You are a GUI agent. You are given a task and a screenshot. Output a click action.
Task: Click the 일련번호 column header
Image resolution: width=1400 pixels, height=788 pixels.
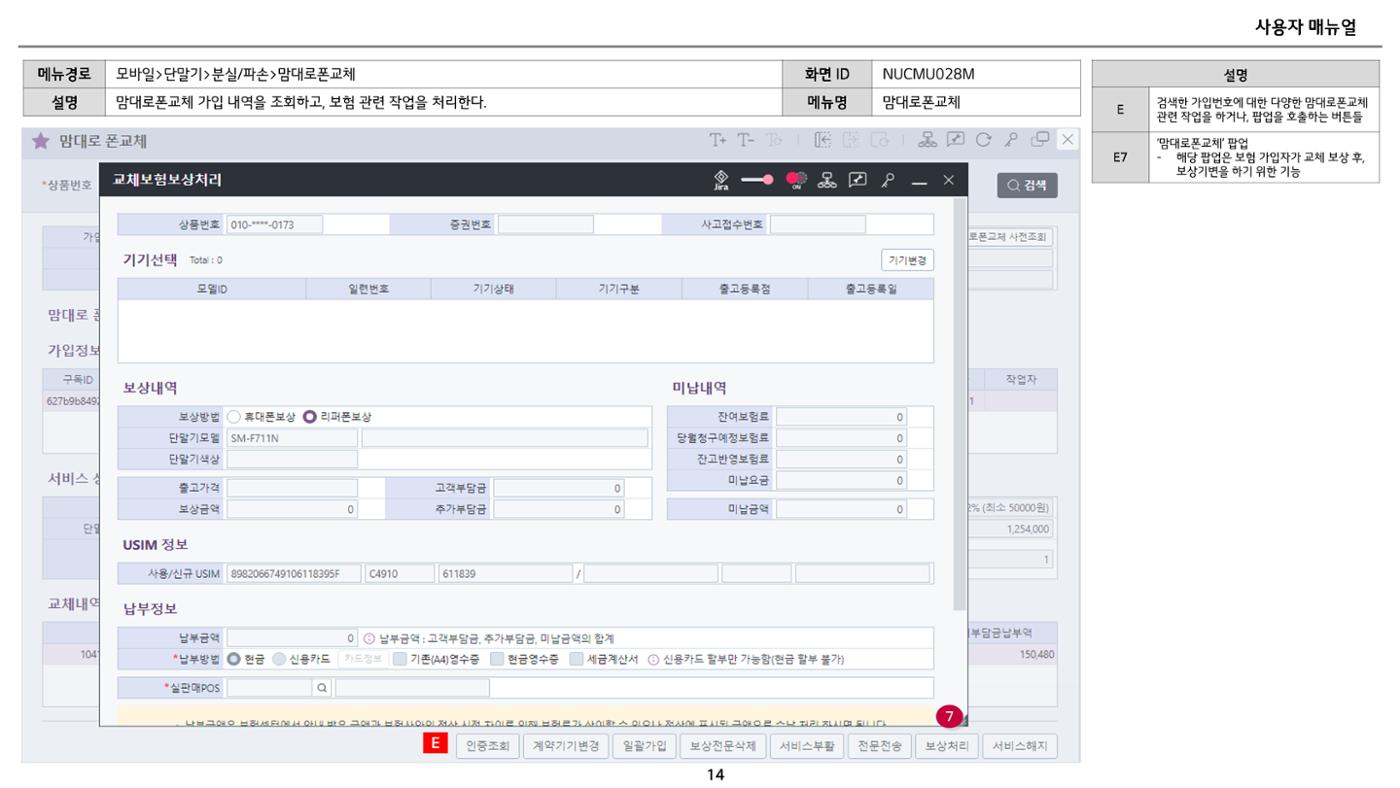[368, 289]
